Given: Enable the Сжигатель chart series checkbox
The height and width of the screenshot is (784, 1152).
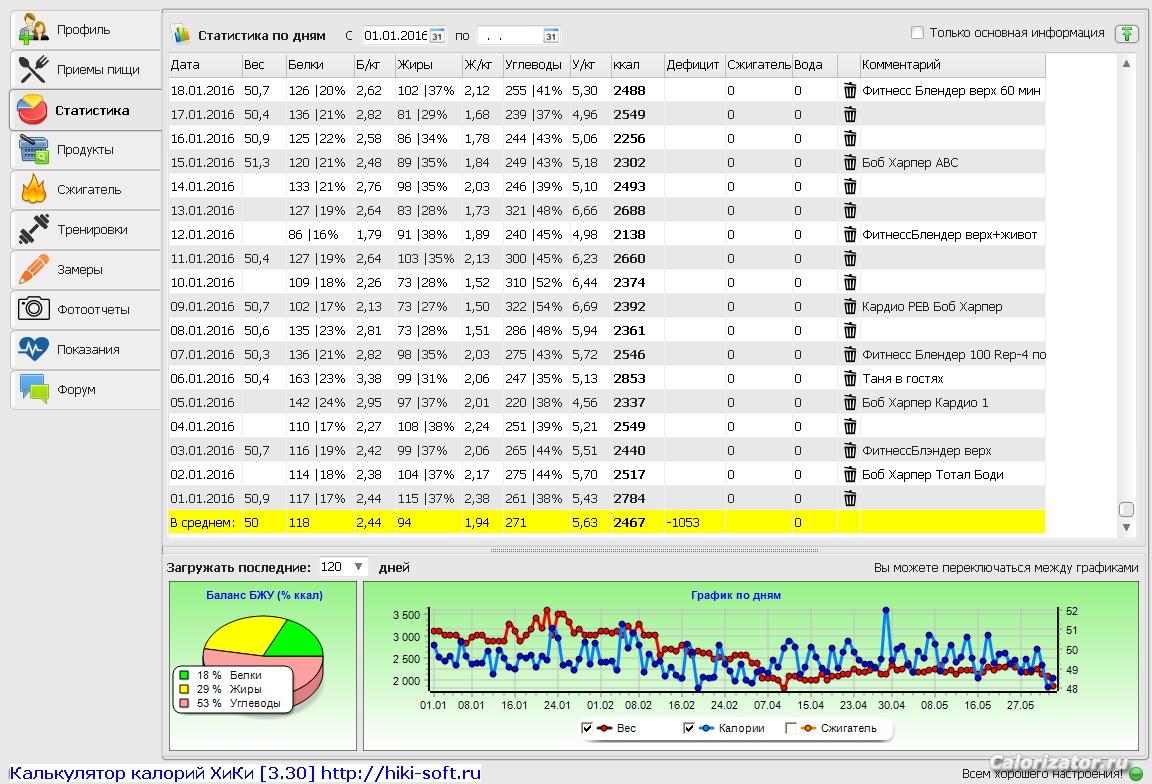Looking at the screenshot, I should [791, 728].
